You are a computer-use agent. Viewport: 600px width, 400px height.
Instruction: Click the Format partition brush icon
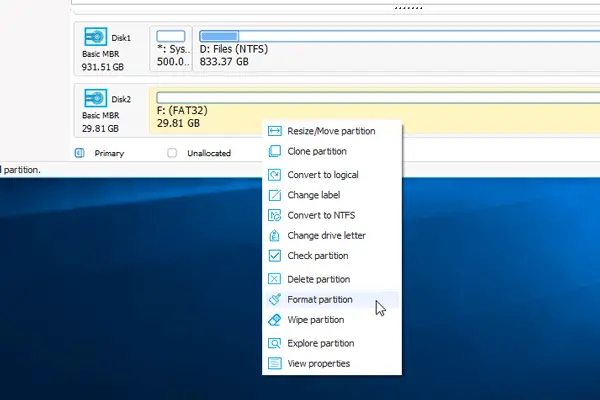(x=274, y=299)
